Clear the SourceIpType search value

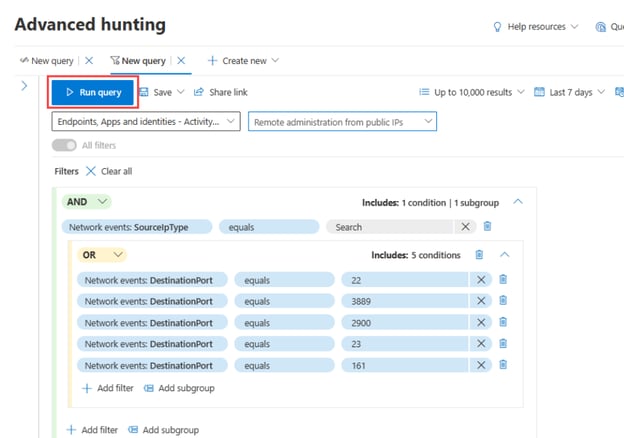[465, 227]
